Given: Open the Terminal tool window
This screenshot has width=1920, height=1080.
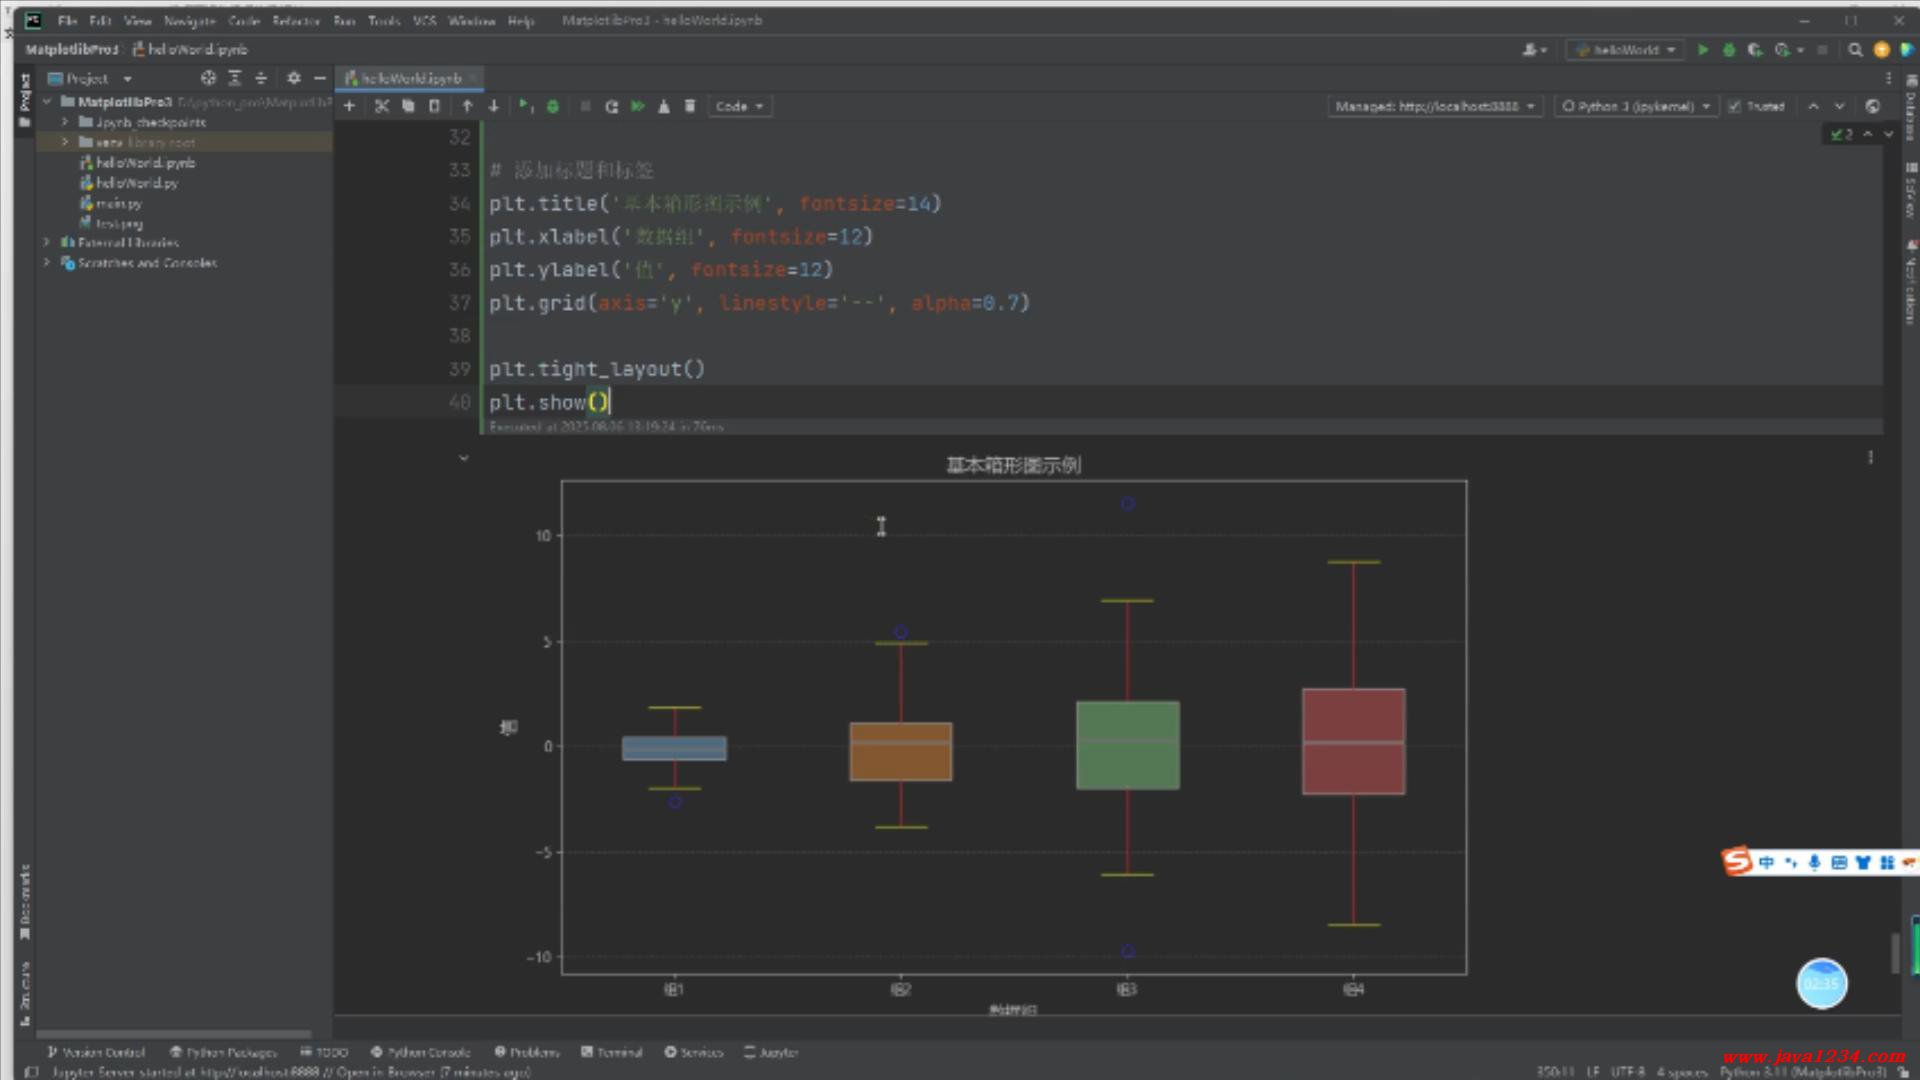Looking at the screenshot, I should tap(612, 1052).
